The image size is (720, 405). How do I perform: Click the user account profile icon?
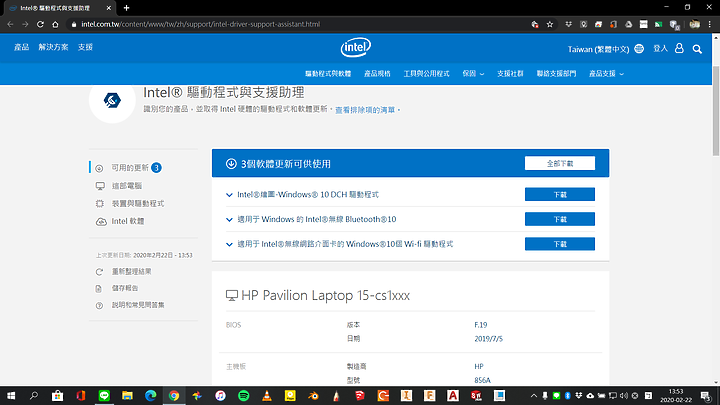tap(679, 48)
